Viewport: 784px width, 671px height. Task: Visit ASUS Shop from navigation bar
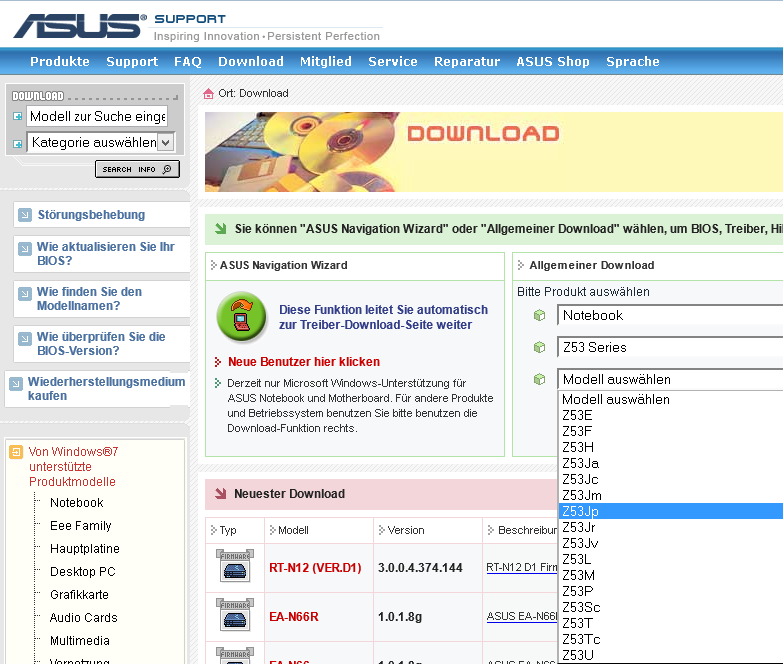tap(552, 62)
